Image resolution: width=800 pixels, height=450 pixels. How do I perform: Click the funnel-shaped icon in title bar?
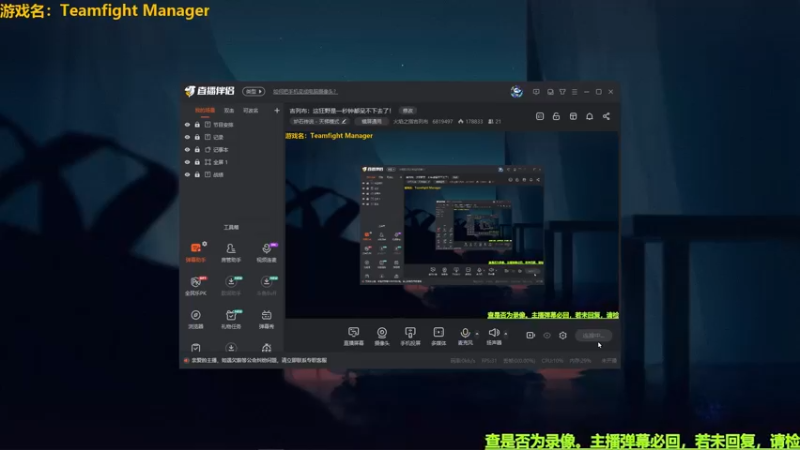[562, 92]
